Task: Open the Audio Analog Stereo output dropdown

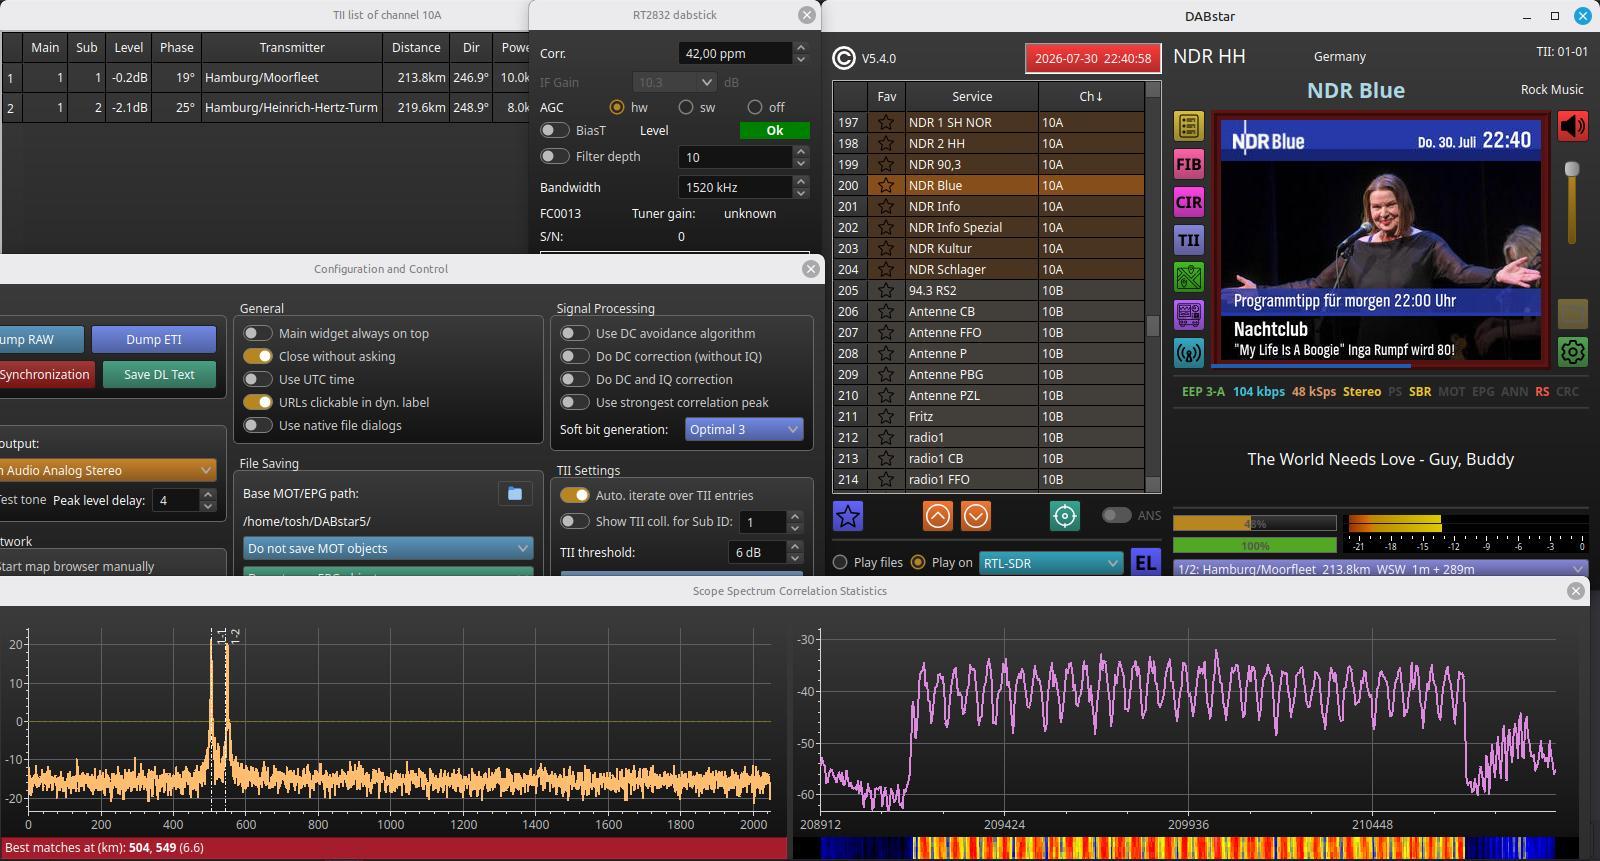Action: point(108,470)
